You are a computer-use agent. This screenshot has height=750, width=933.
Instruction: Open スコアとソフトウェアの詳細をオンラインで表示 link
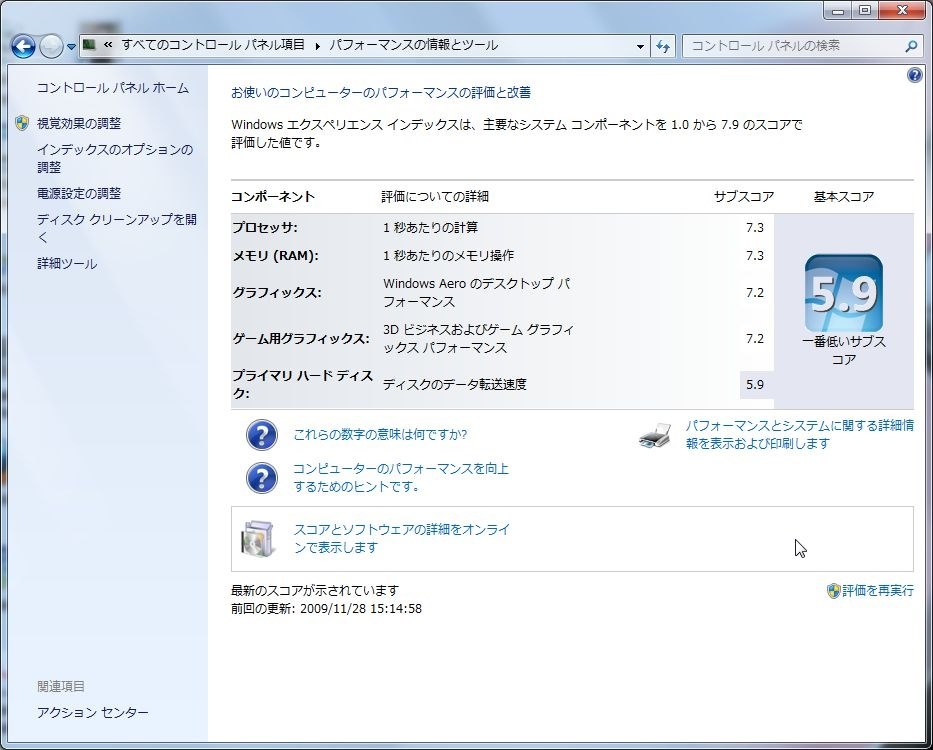point(402,538)
